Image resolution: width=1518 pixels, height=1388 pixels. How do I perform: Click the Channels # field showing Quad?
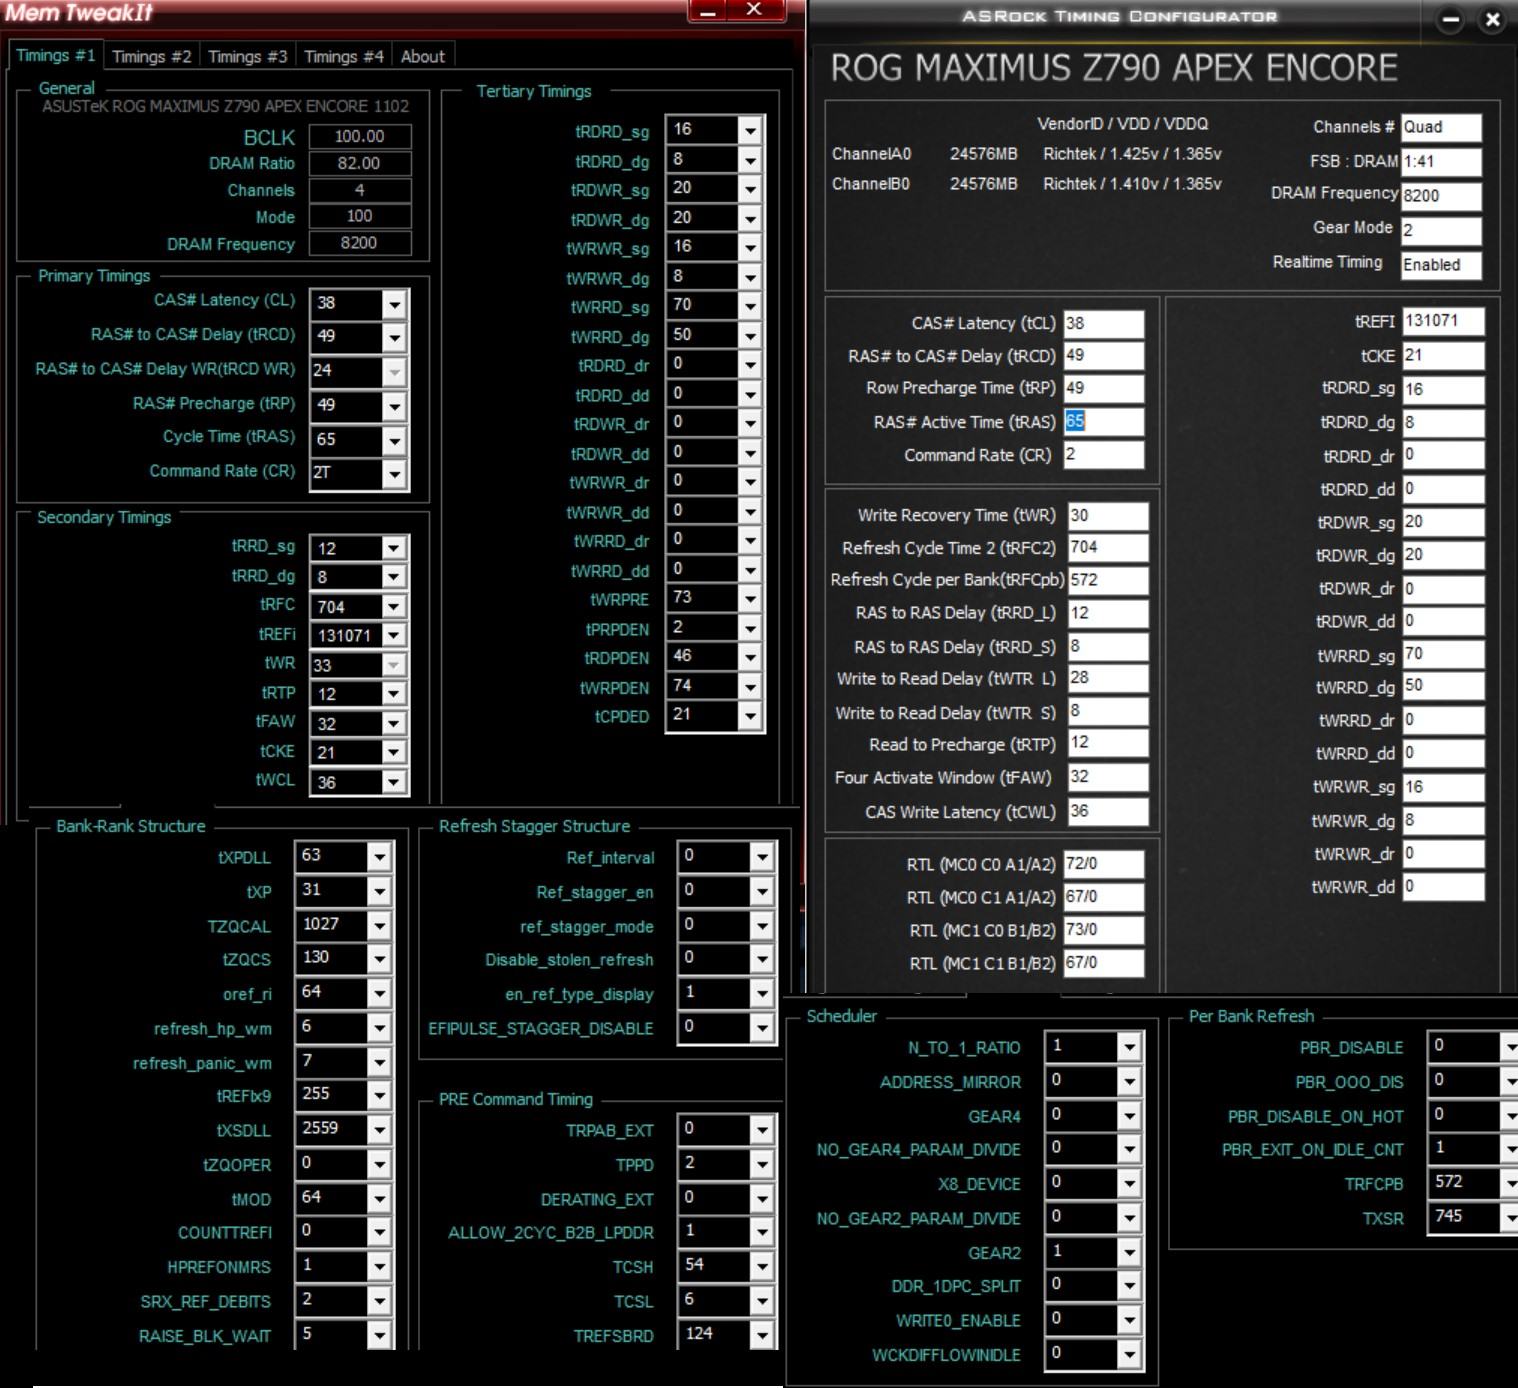tap(1441, 127)
